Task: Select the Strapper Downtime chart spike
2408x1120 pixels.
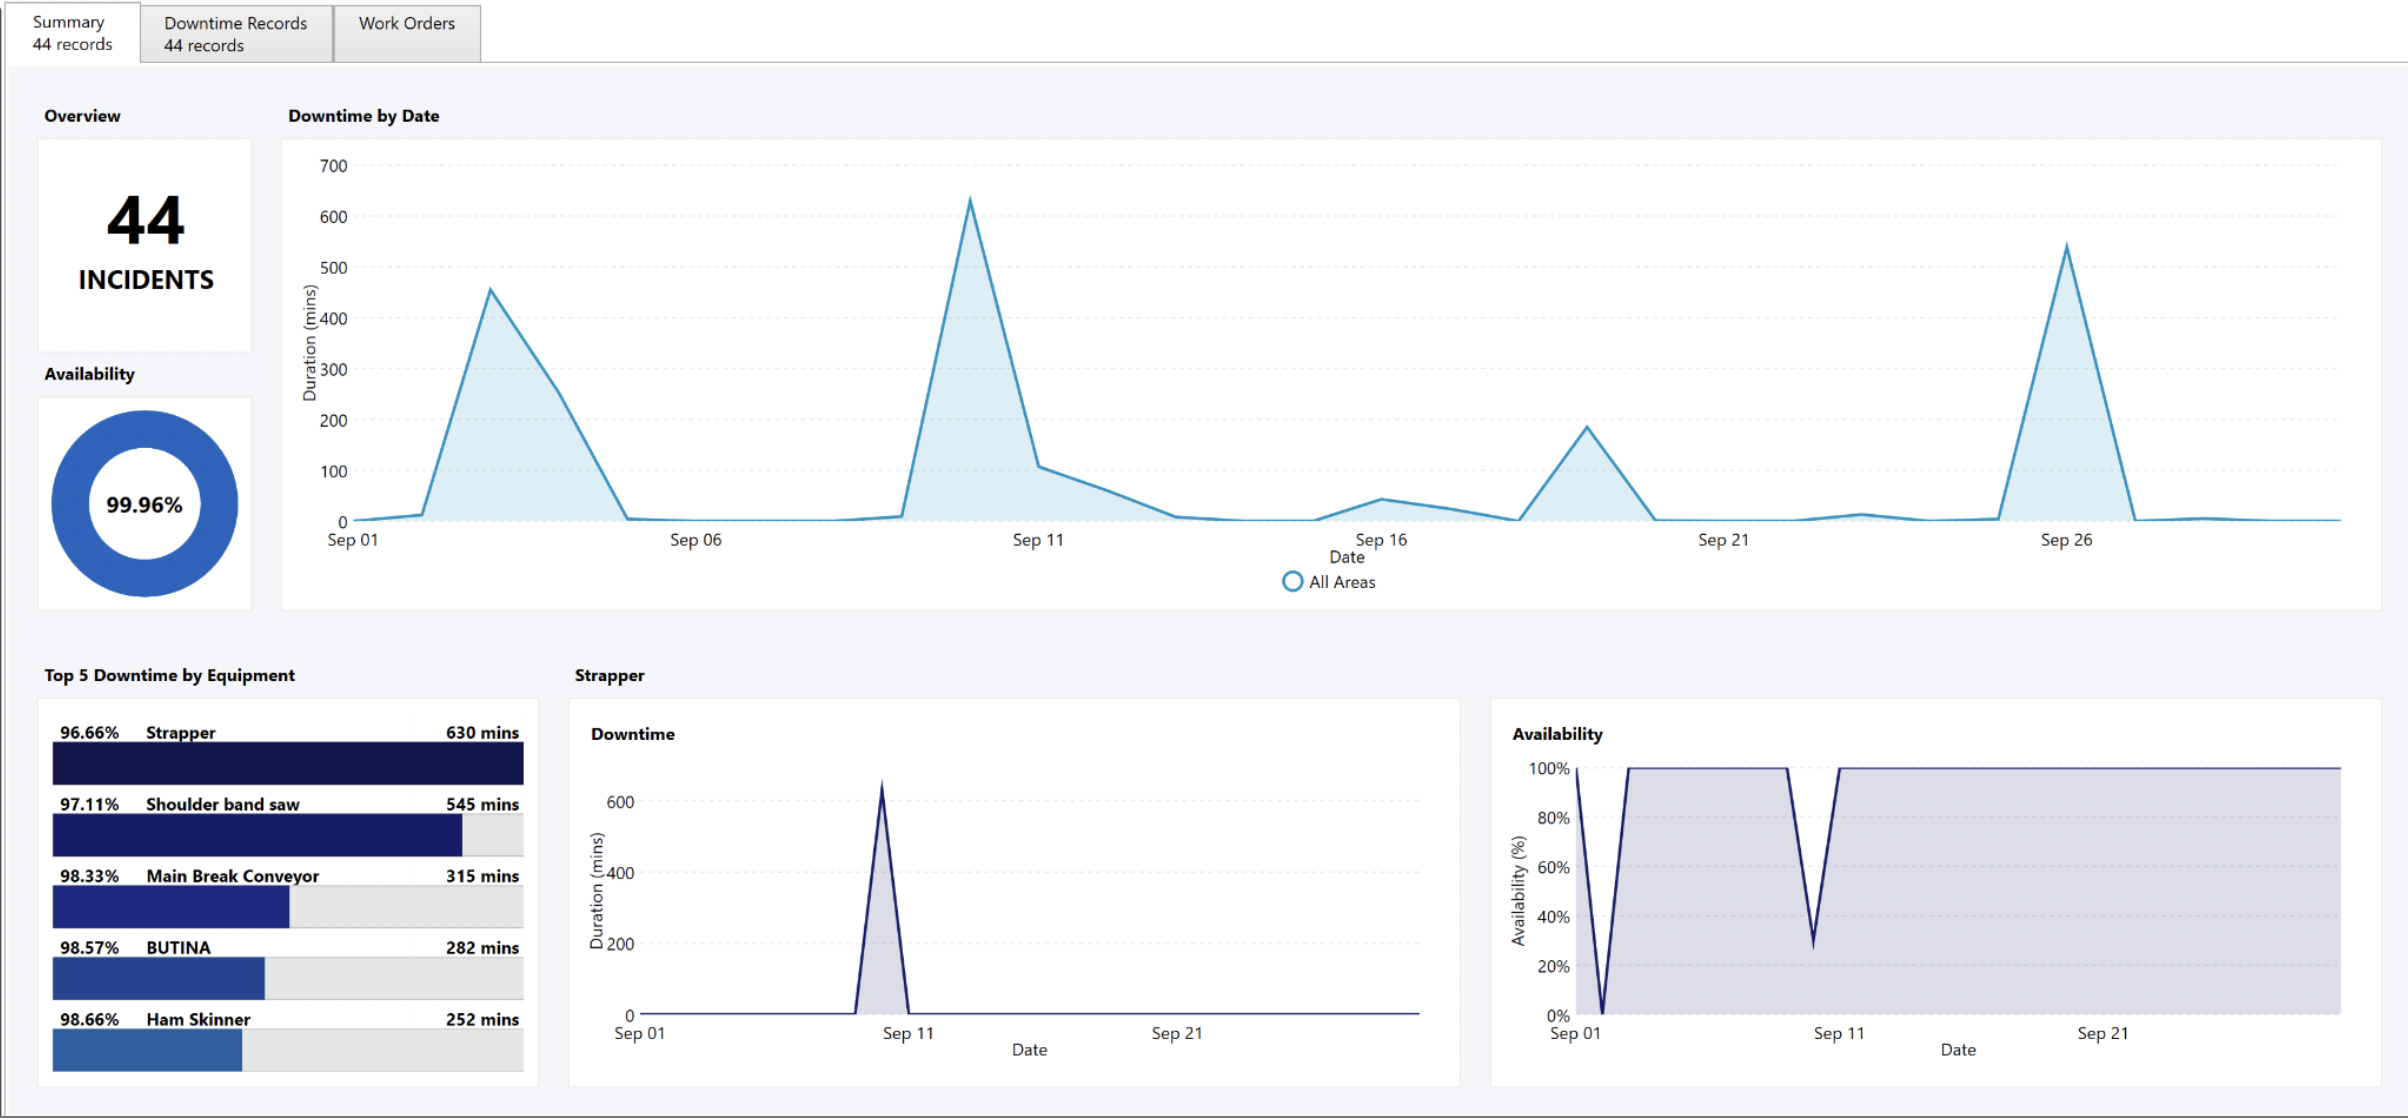Action: coord(882,783)
